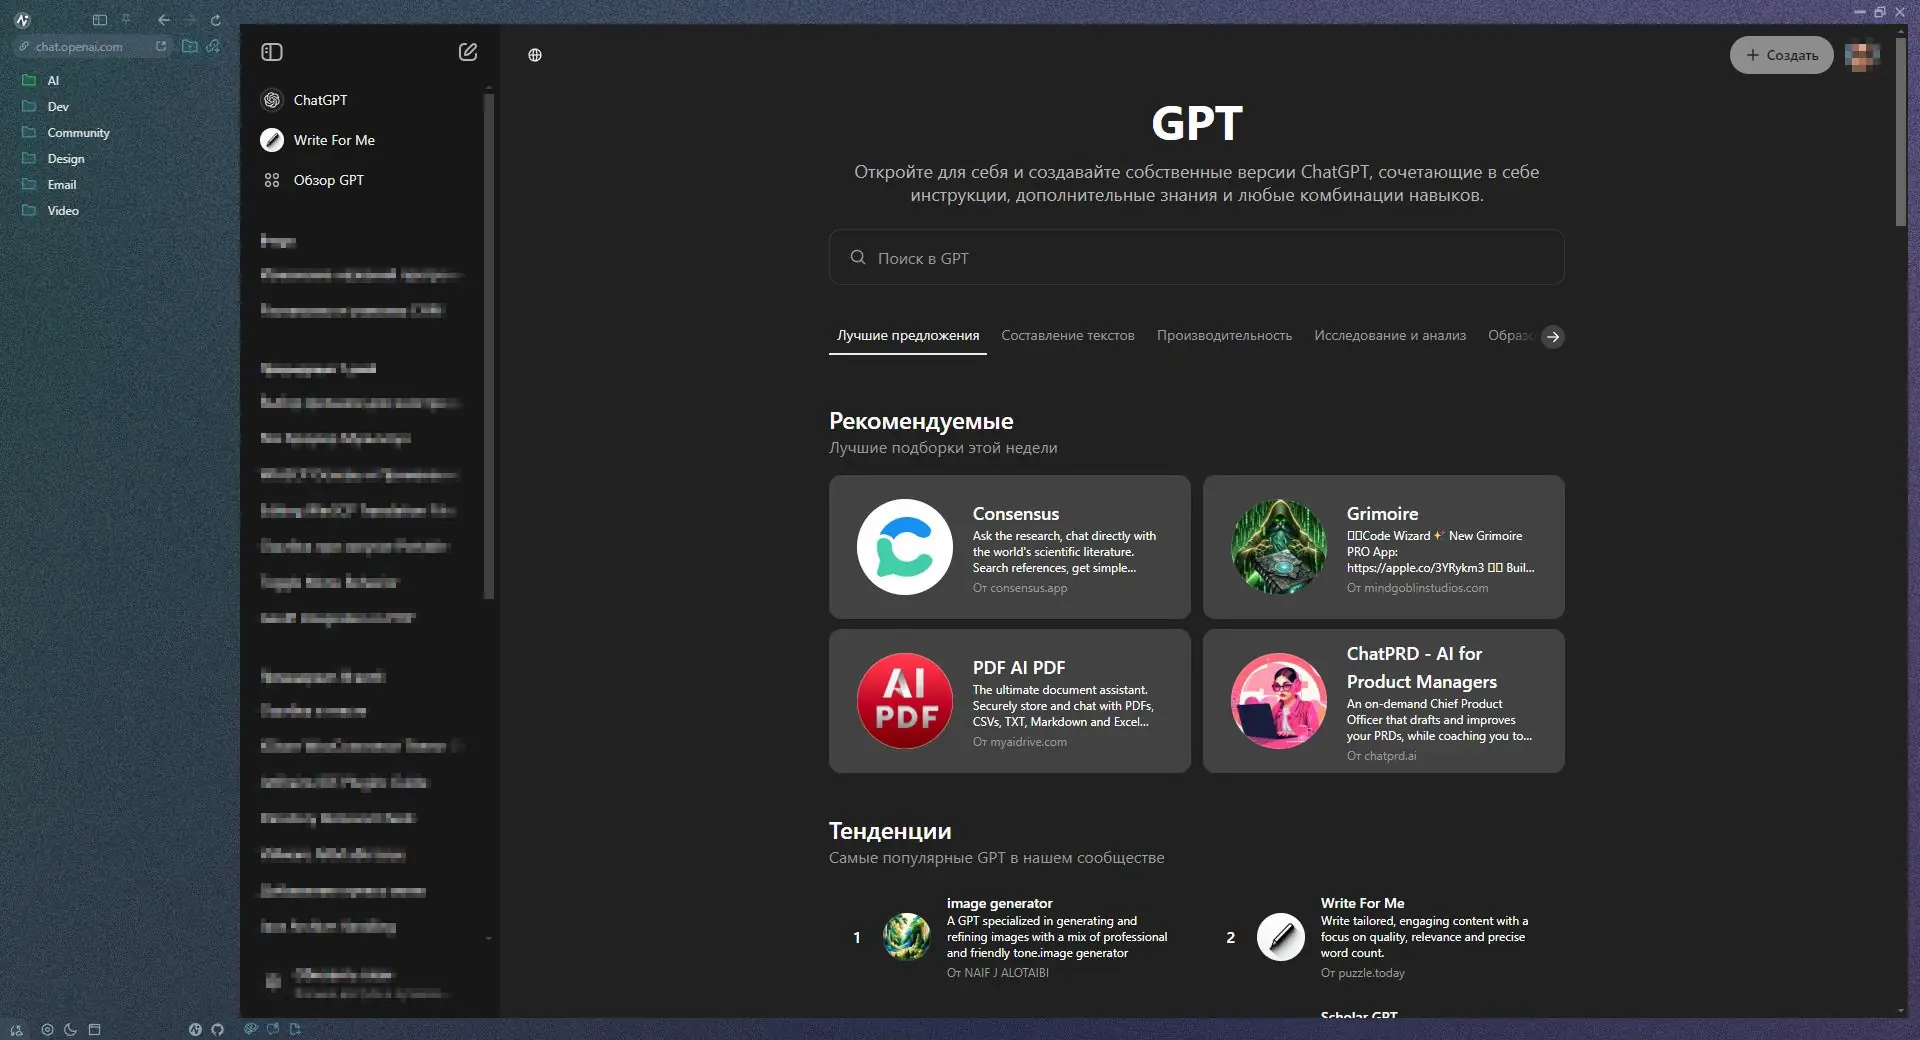This screenshot has width=1920, height=1040.
Task: Click the Тенденции section heading
Action: tap(890, 831)
